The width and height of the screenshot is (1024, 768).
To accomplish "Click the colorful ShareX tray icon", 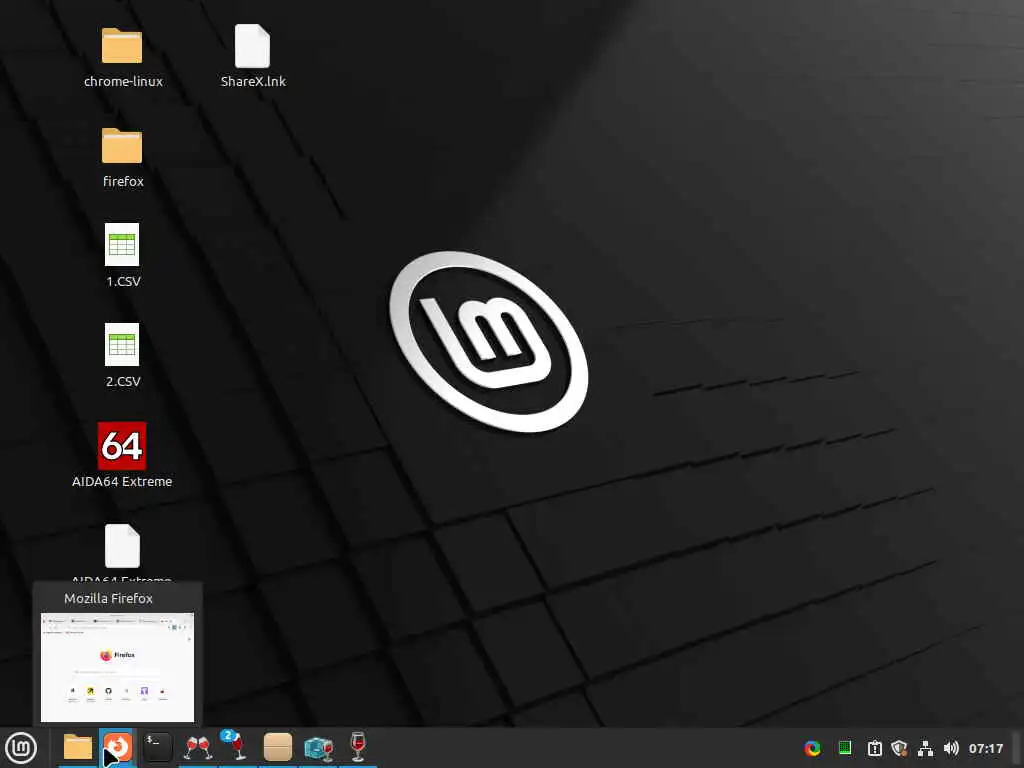I will coord(812,748).
